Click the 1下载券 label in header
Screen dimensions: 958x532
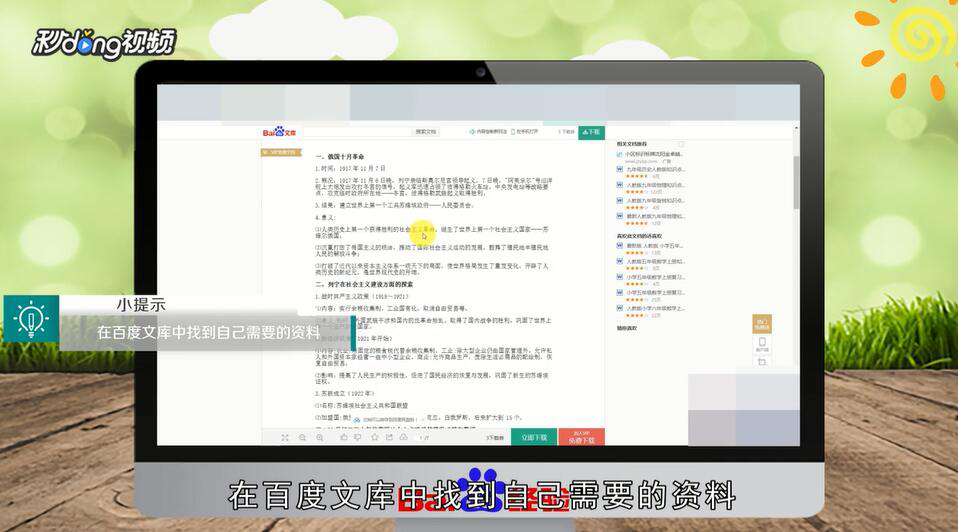[x=566, y=132]
